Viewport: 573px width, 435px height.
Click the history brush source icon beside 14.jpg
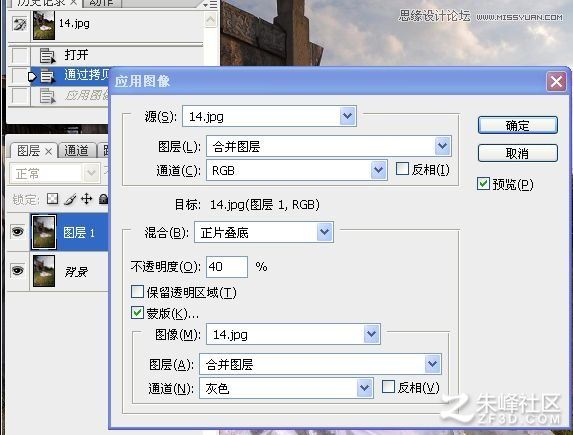pyautogui.click(x=19, y=24)
